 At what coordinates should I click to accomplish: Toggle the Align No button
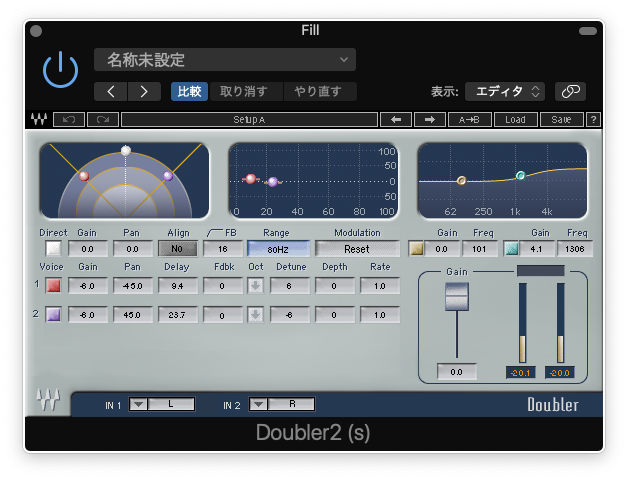pyautogui.click(x=177, y=249)
